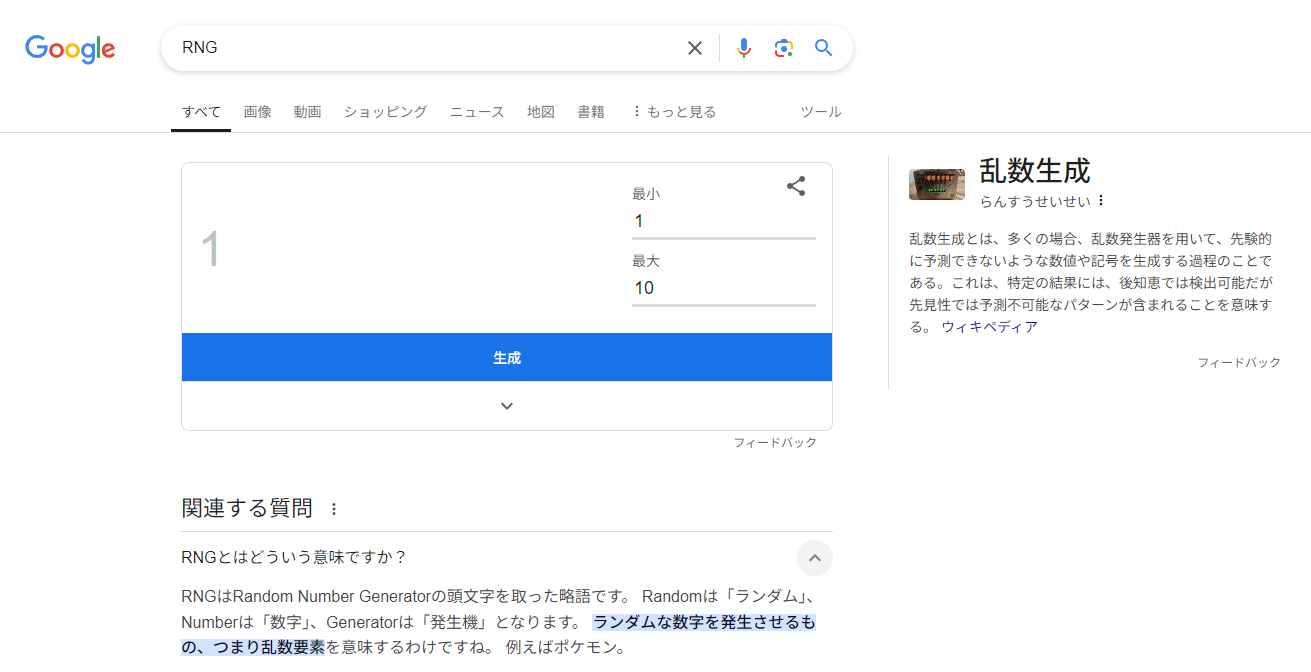Expand the もっと見る menu

[674, 112]
